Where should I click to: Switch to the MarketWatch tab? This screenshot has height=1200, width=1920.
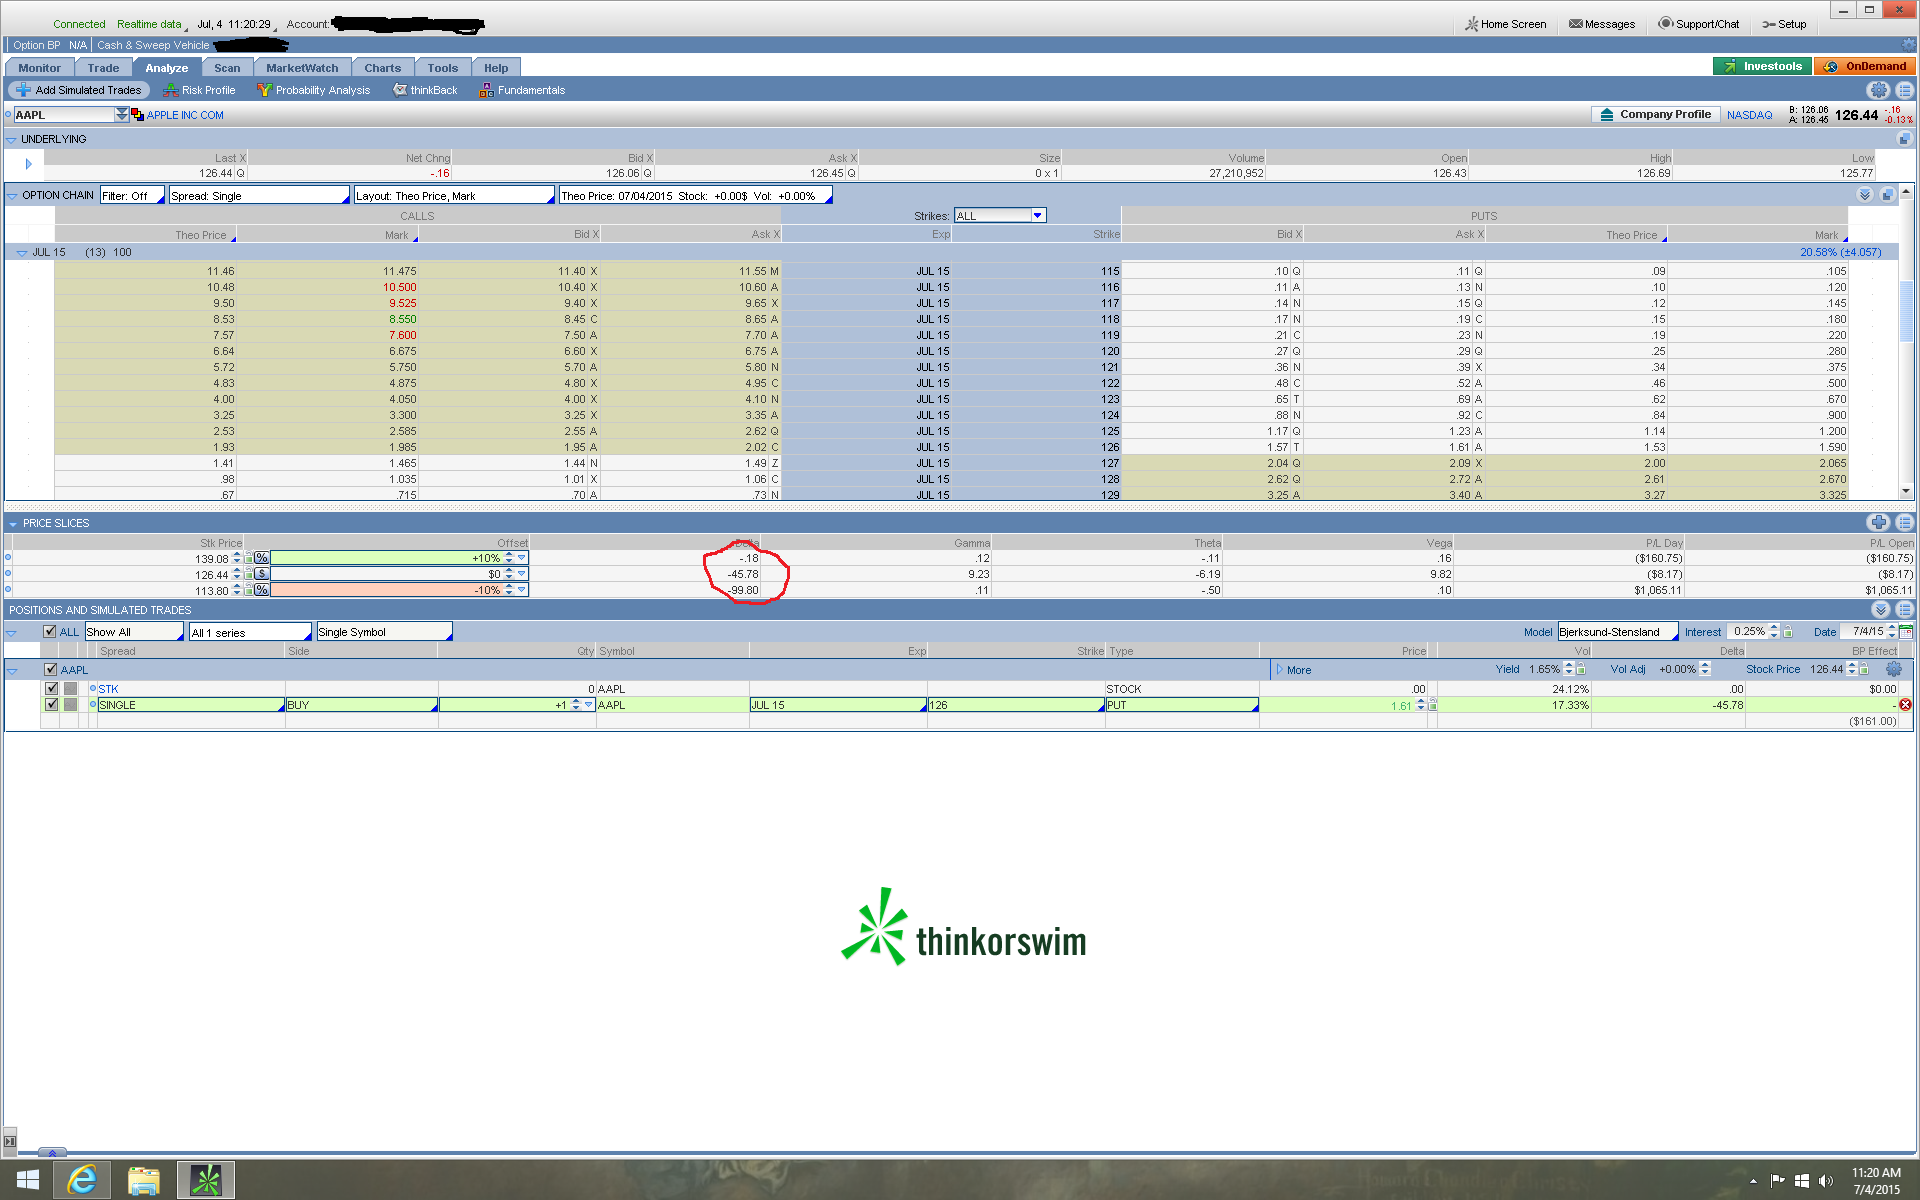(302, 68)
